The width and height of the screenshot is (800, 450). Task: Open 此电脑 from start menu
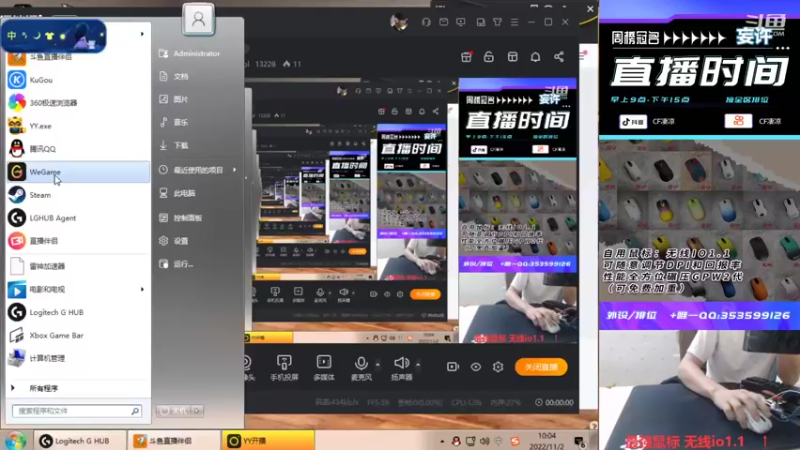tap(178, 193)
